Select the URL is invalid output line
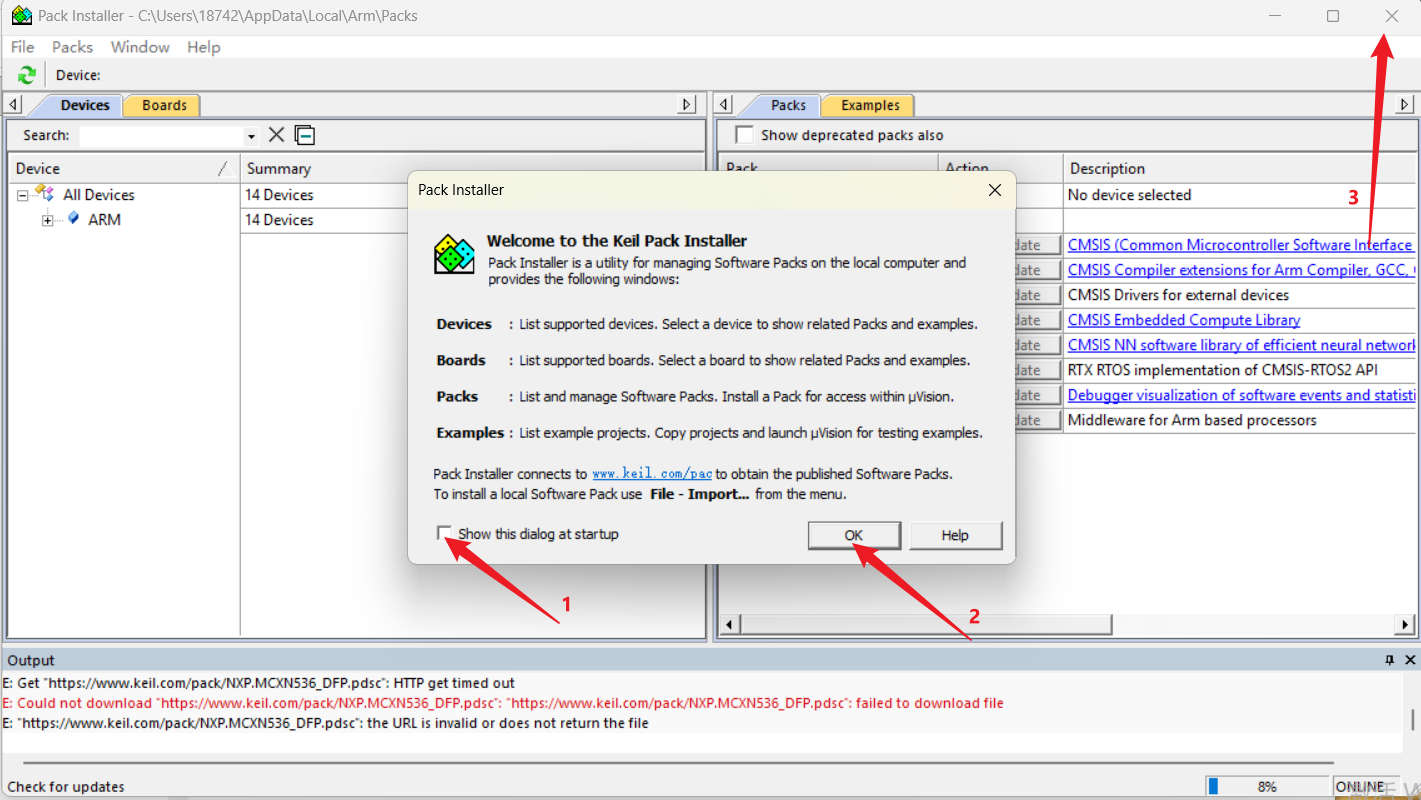1421x800 pixels. (326, 723)
